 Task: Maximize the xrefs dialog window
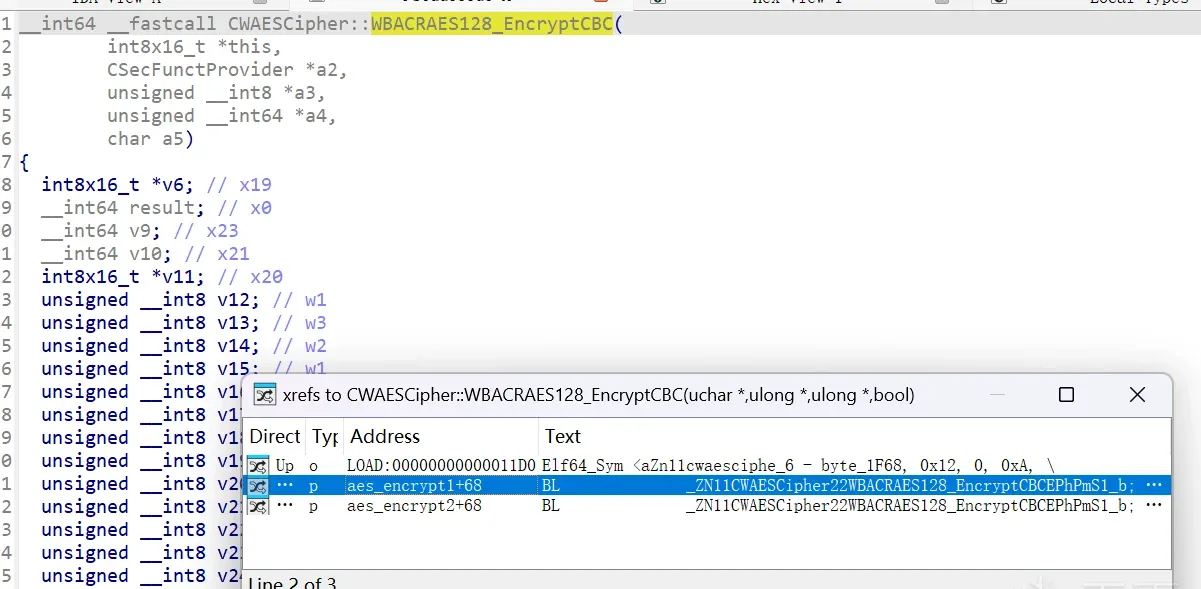pyautogui.click(x=1066, y=395)
